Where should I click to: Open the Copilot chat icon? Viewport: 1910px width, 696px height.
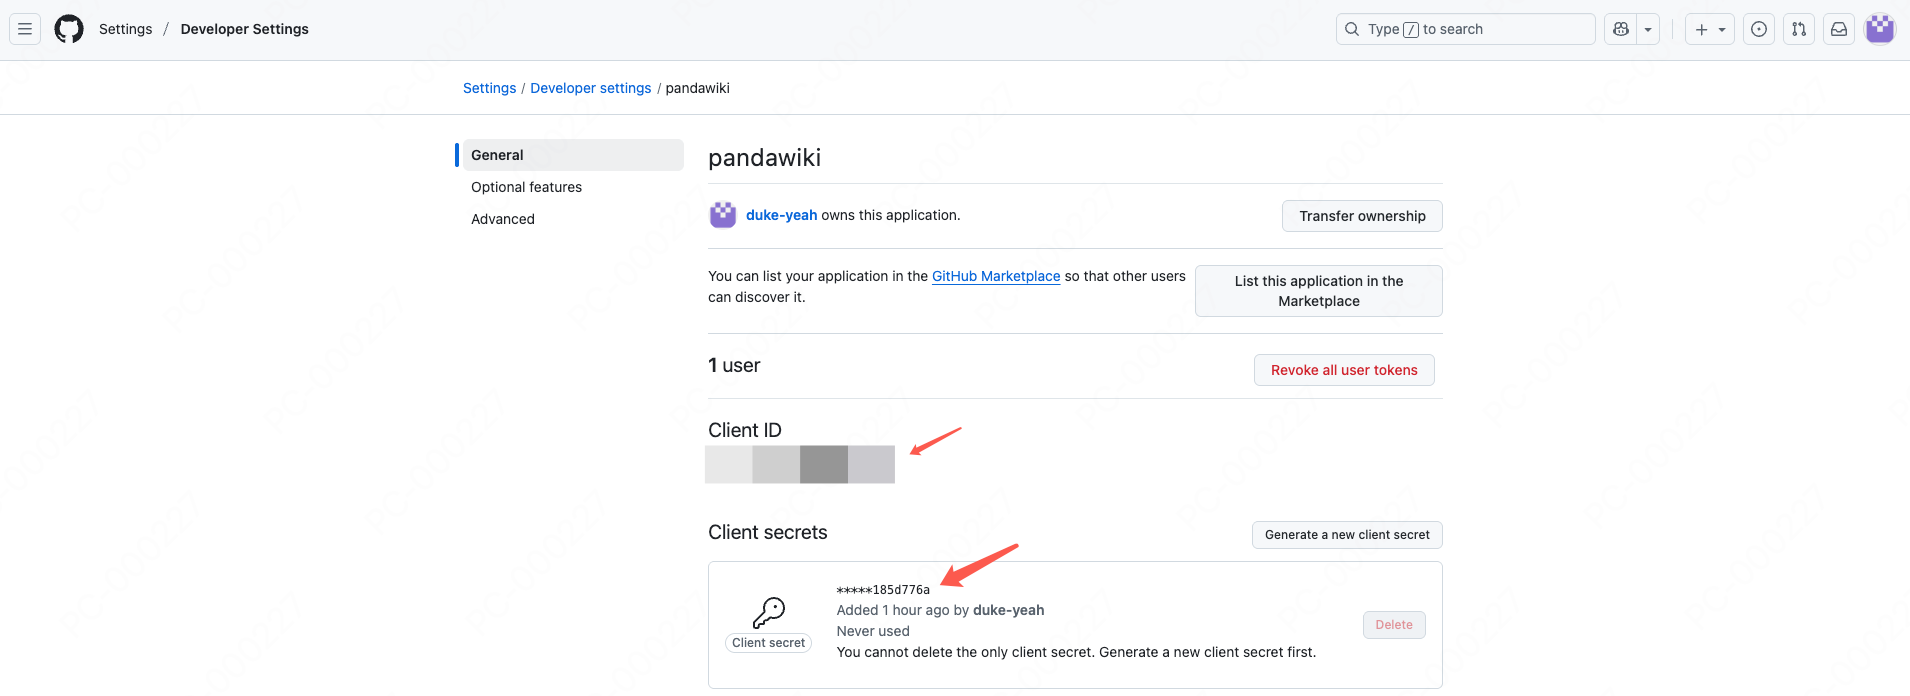coord(1621,29)
